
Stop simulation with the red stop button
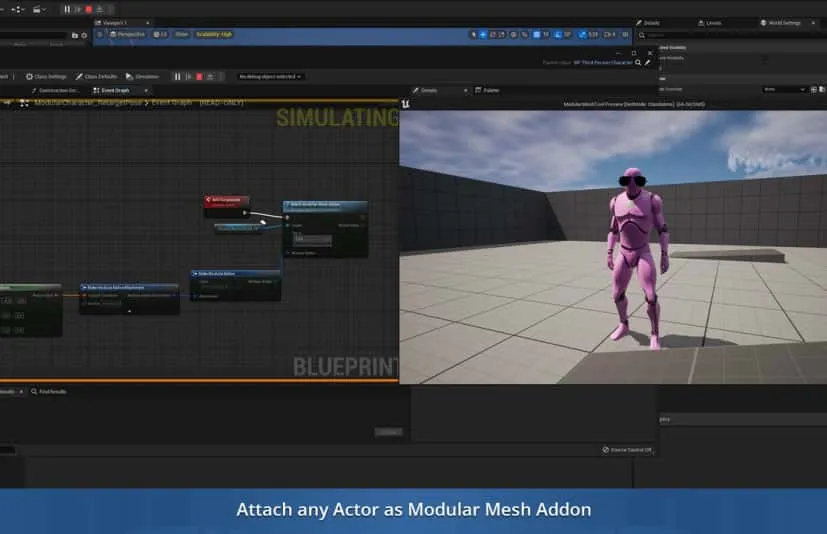point(88,9)
